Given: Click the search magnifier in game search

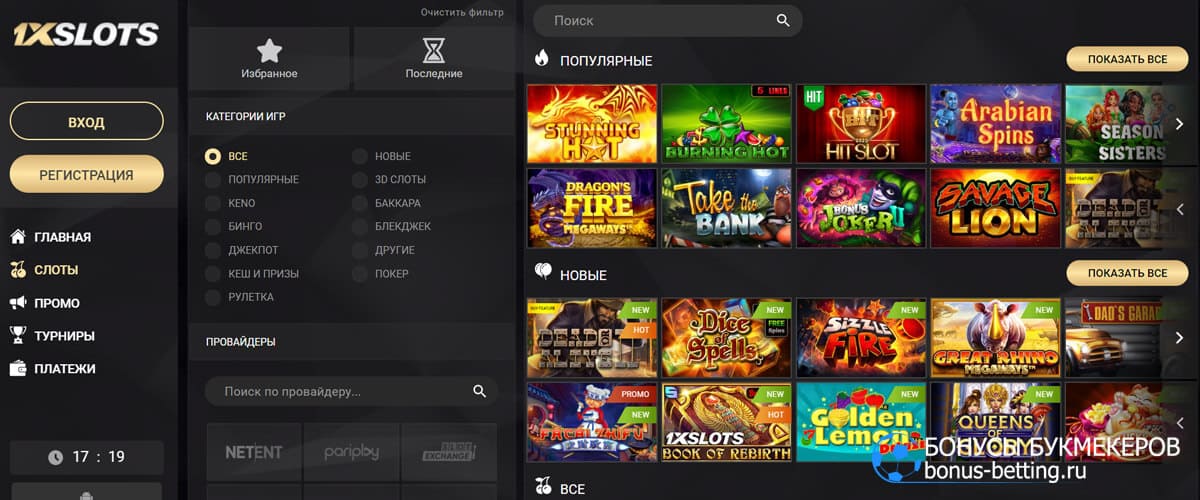Looking at the screenshot, I should (783, 20).
